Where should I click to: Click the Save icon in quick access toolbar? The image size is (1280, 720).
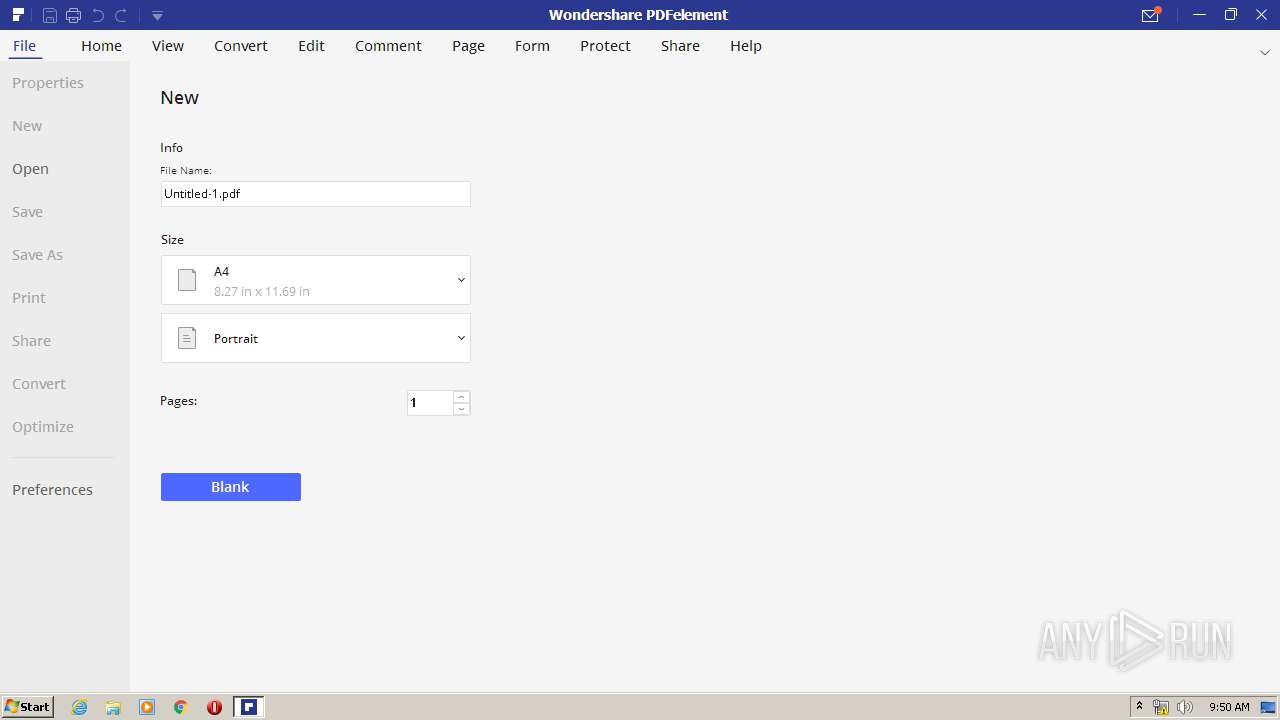pyautogui.click(x=49, y=15)
